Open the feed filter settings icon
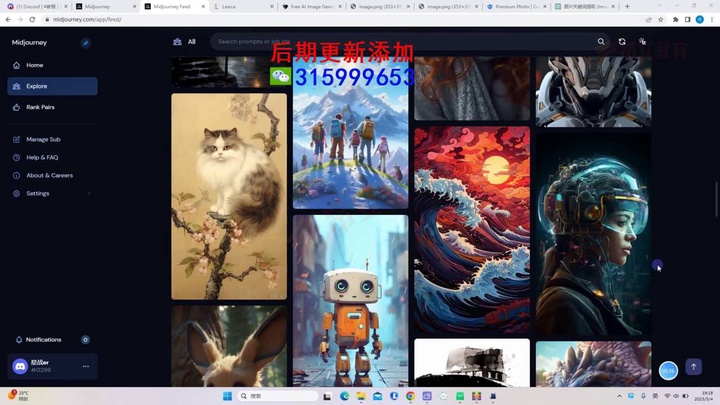 pyautogui.click(x=642, y=42)
